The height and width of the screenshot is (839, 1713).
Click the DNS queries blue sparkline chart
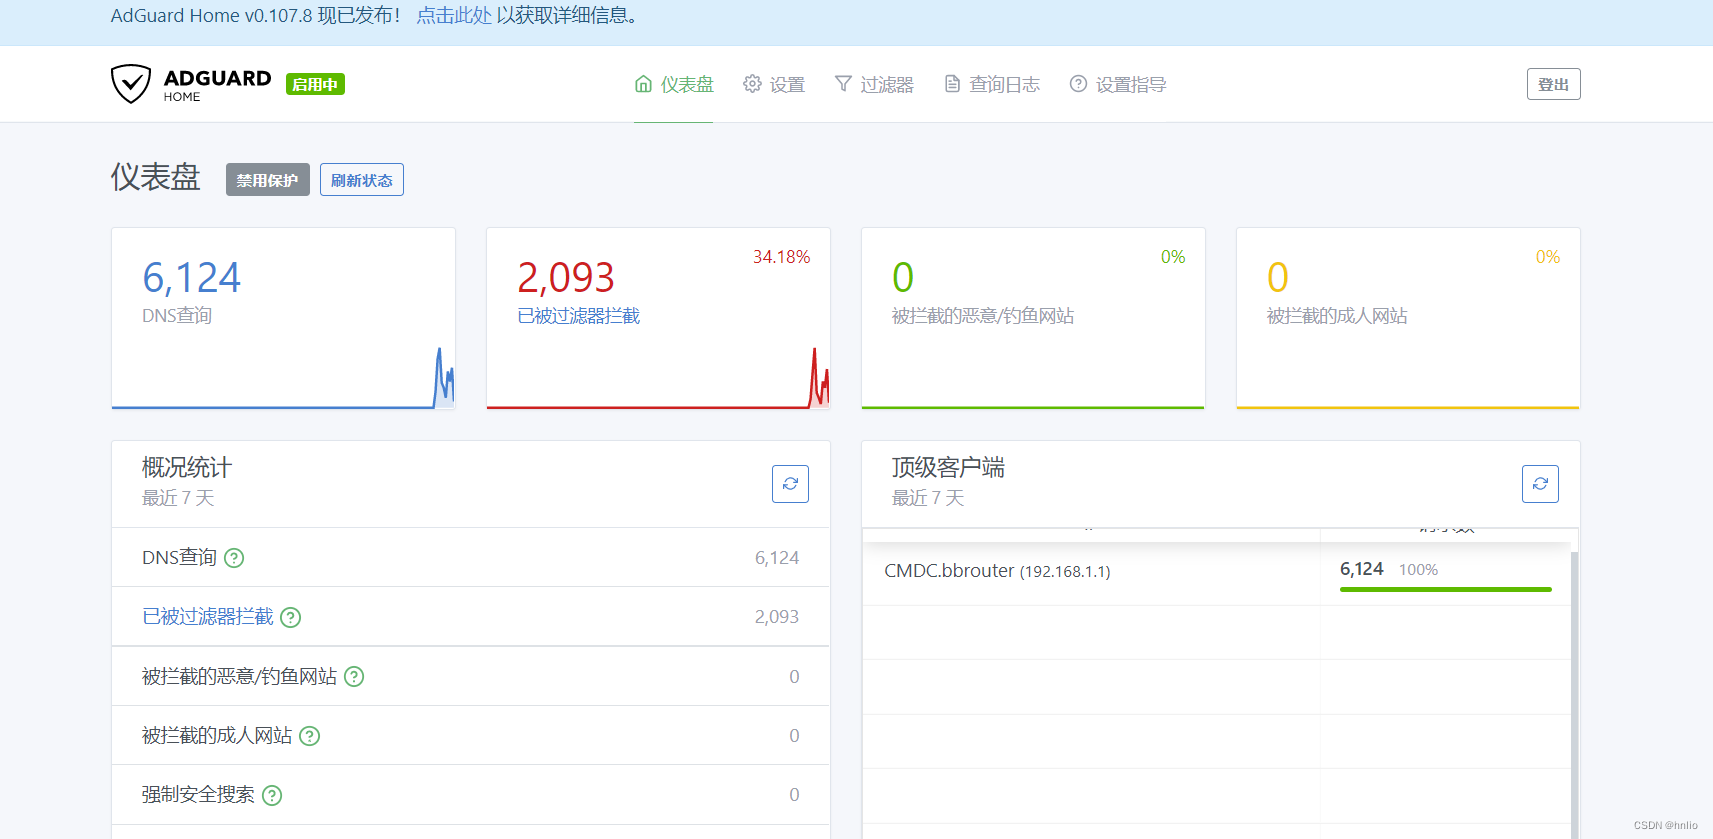[283, 377]
